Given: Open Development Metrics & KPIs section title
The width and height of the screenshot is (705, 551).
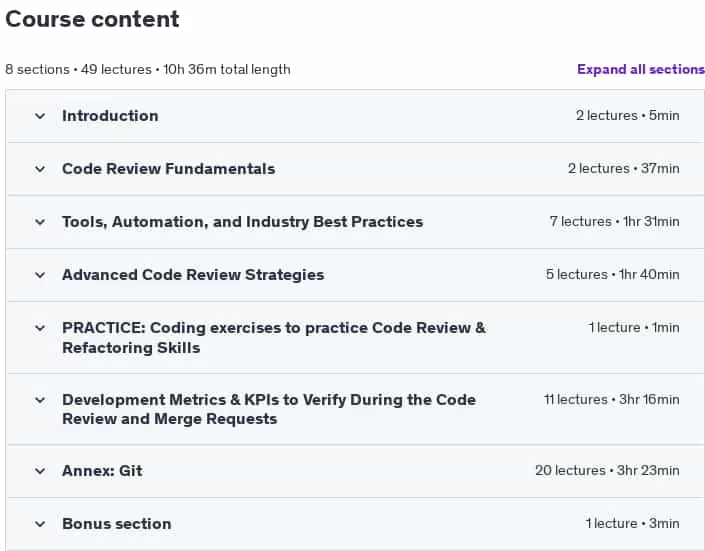Looking at the screenshot, I should pyautogui.click(x=269, y=409).
